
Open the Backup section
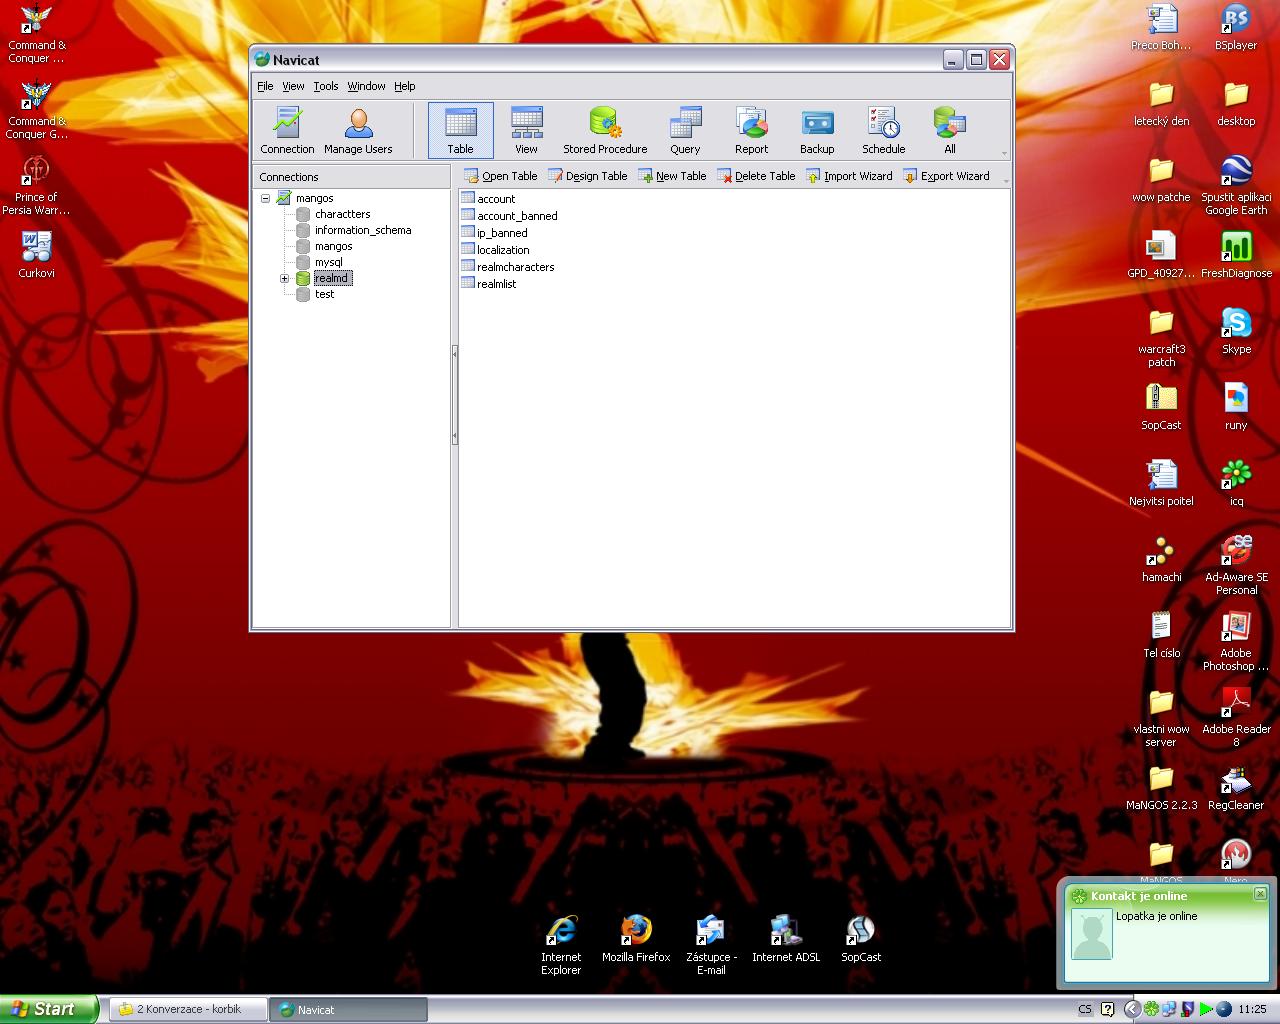pyautogui.click(x=817, y=130)
